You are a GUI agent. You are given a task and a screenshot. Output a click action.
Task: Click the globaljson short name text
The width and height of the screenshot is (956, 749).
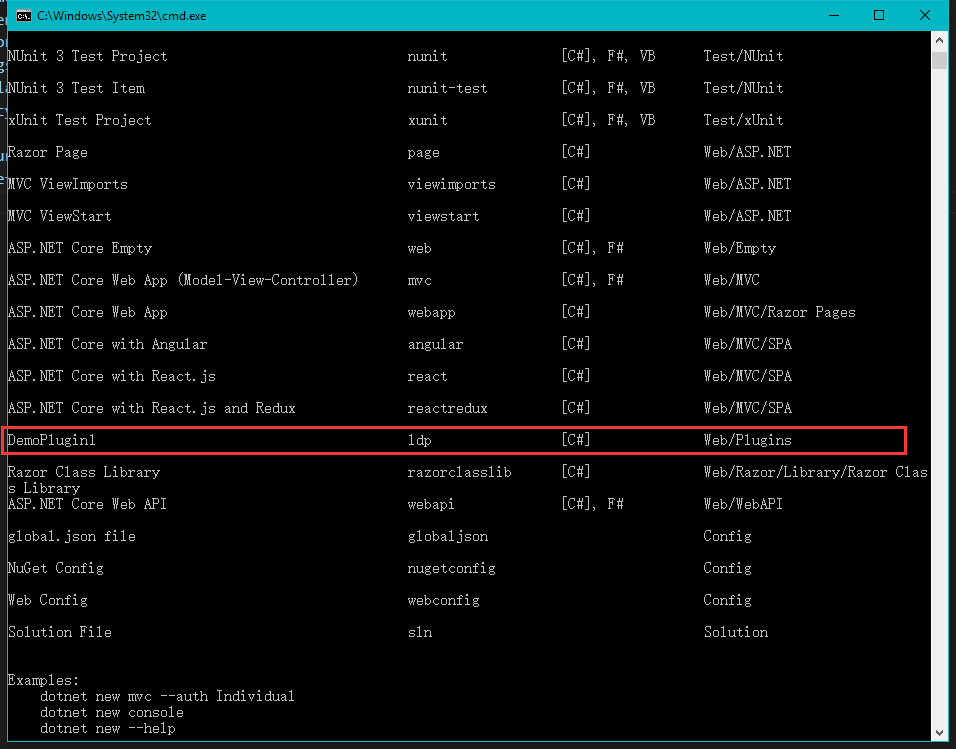coord(447,536)
